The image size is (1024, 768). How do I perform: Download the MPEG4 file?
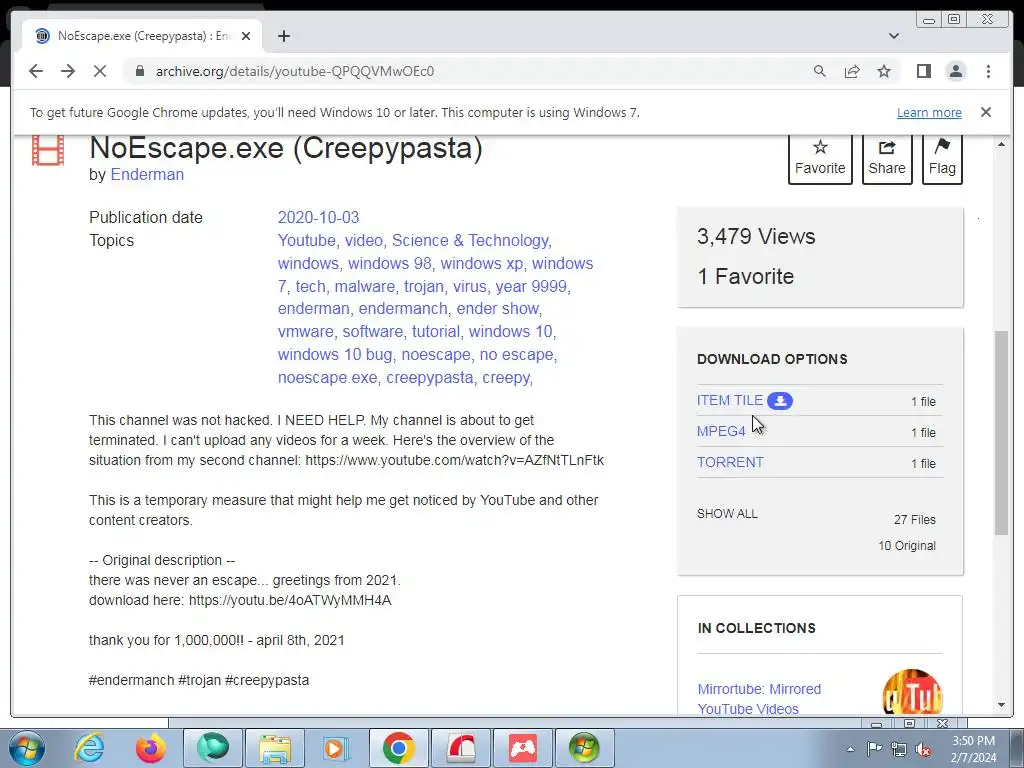click(721, 431)
